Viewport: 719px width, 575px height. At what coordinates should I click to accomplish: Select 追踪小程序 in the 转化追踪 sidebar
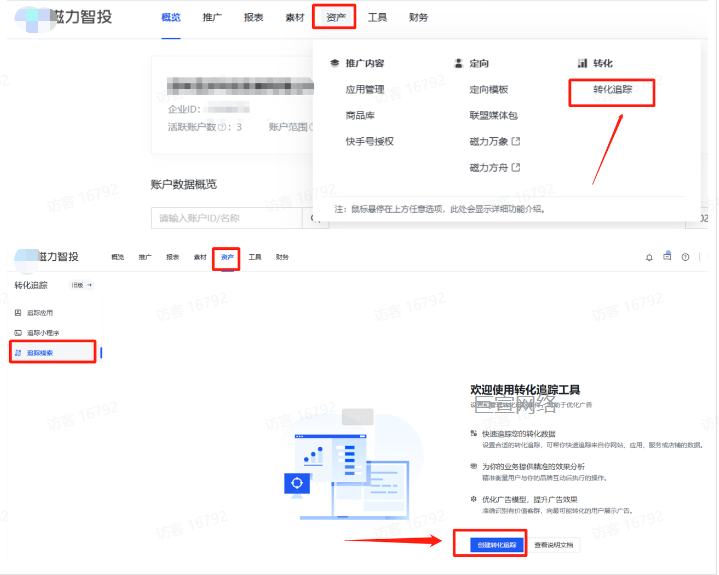(43, 333)
